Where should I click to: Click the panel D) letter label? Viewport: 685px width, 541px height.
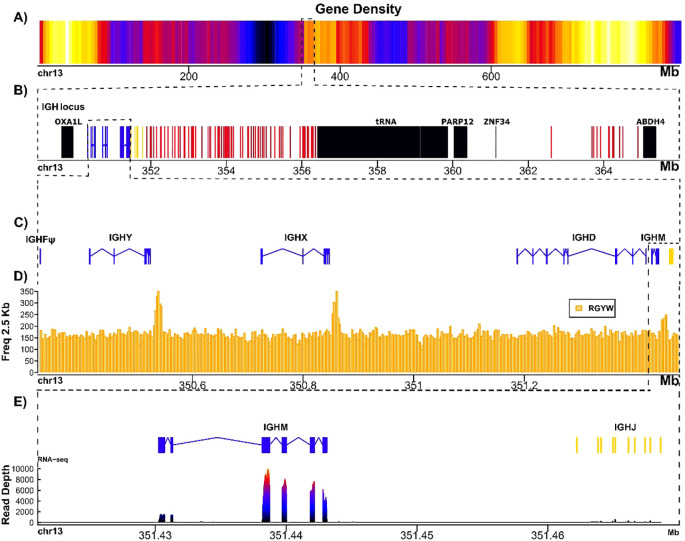[20, 276]
